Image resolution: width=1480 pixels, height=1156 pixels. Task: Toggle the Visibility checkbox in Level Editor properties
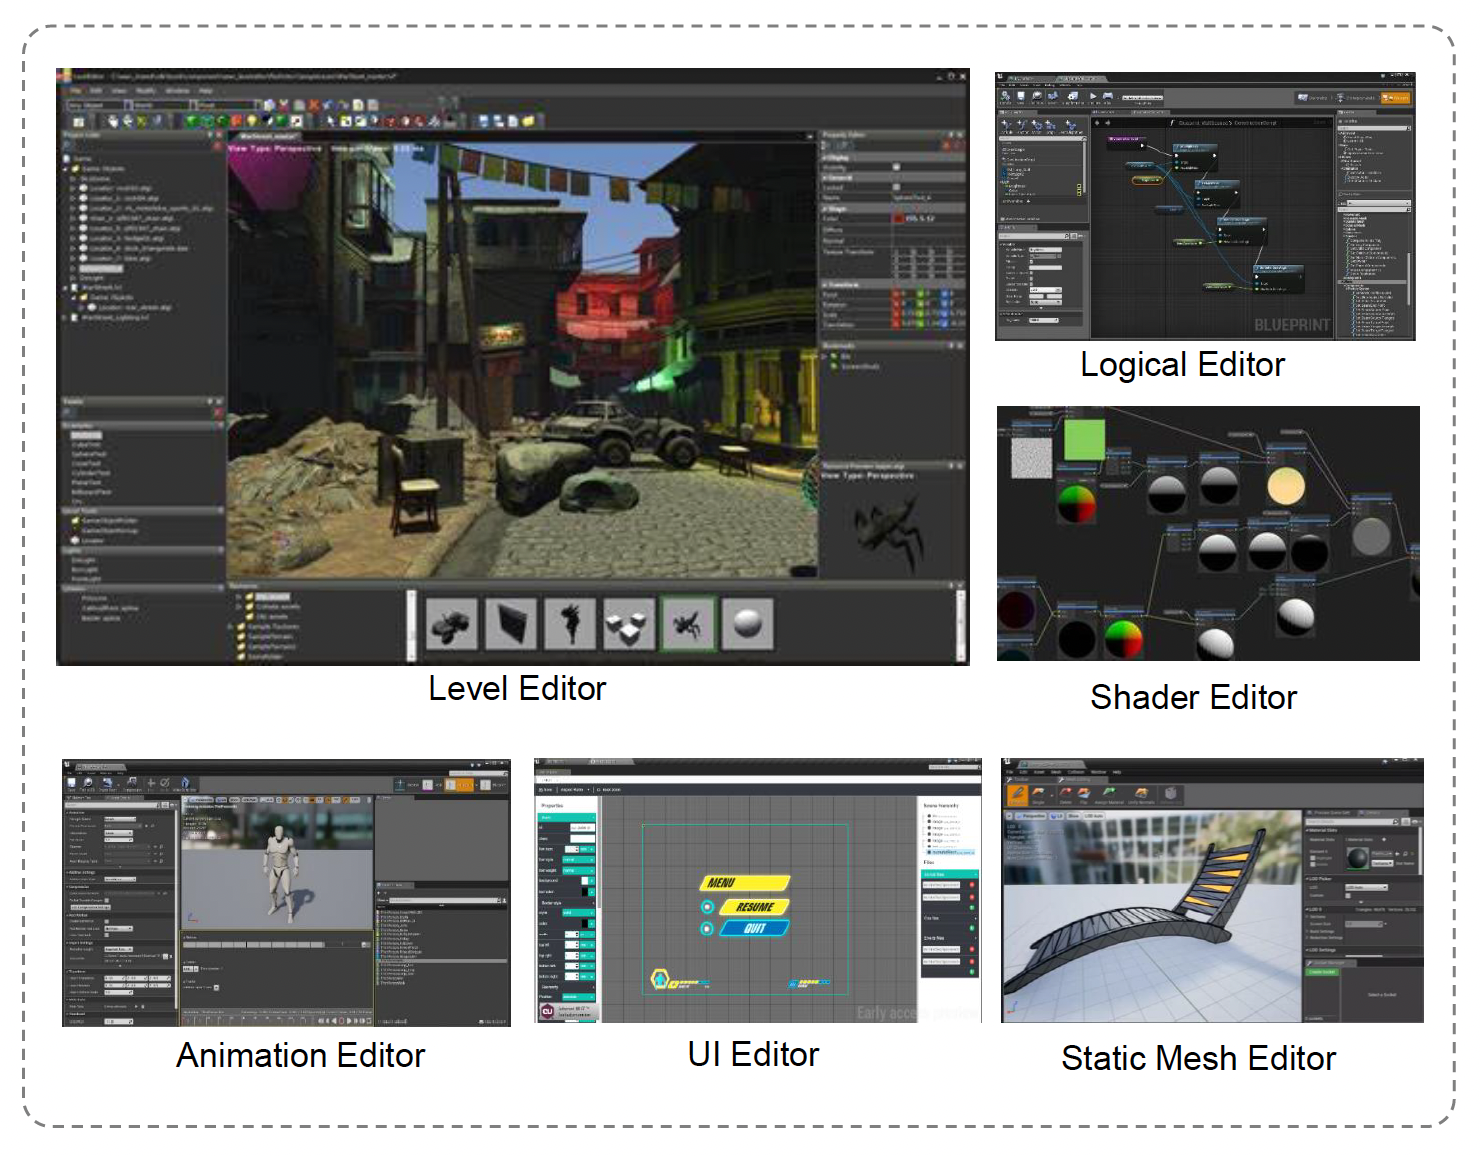[896, 167]
